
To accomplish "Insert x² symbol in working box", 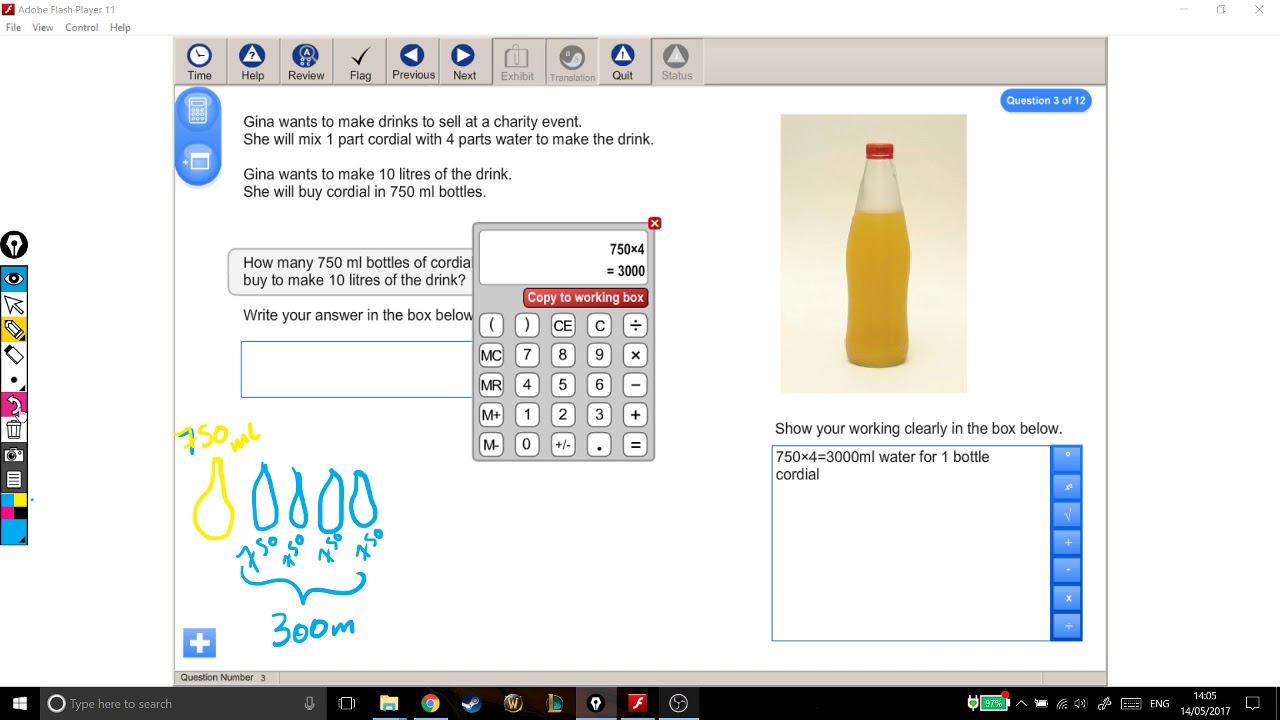I will tap(1067, 487).
